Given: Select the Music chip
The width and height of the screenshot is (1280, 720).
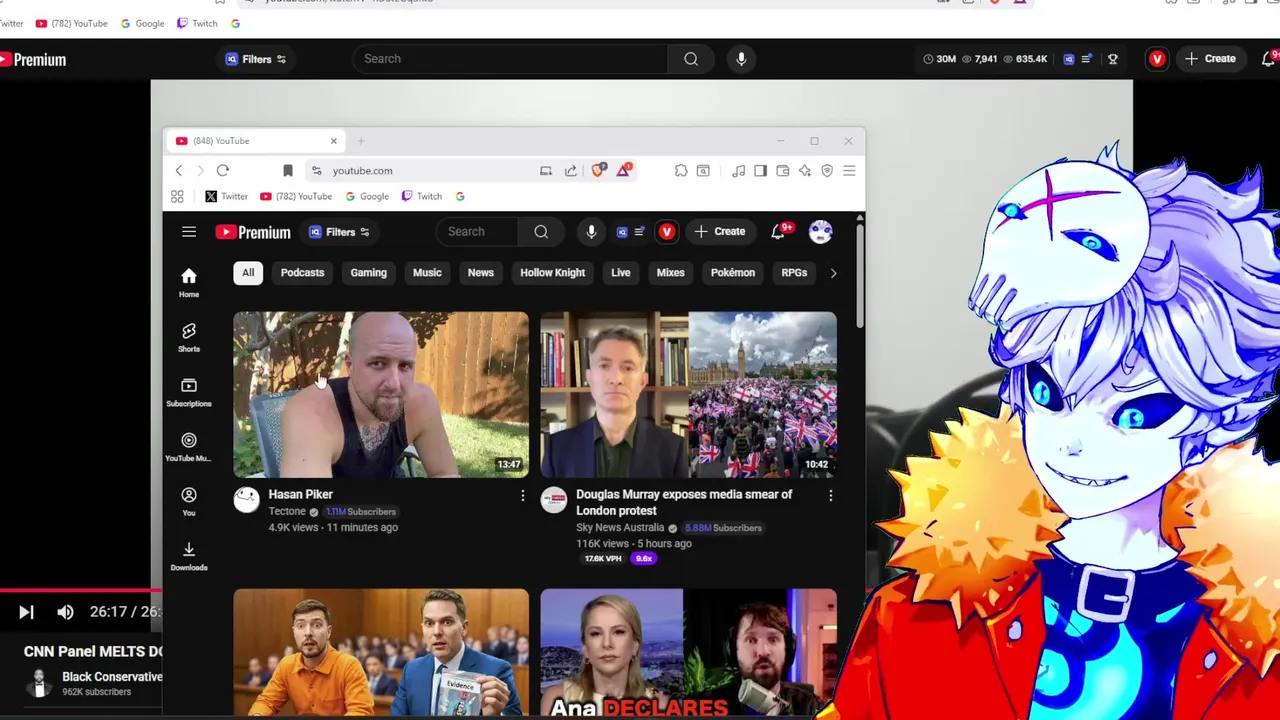Looking at the screenshot, I should 427,273.
